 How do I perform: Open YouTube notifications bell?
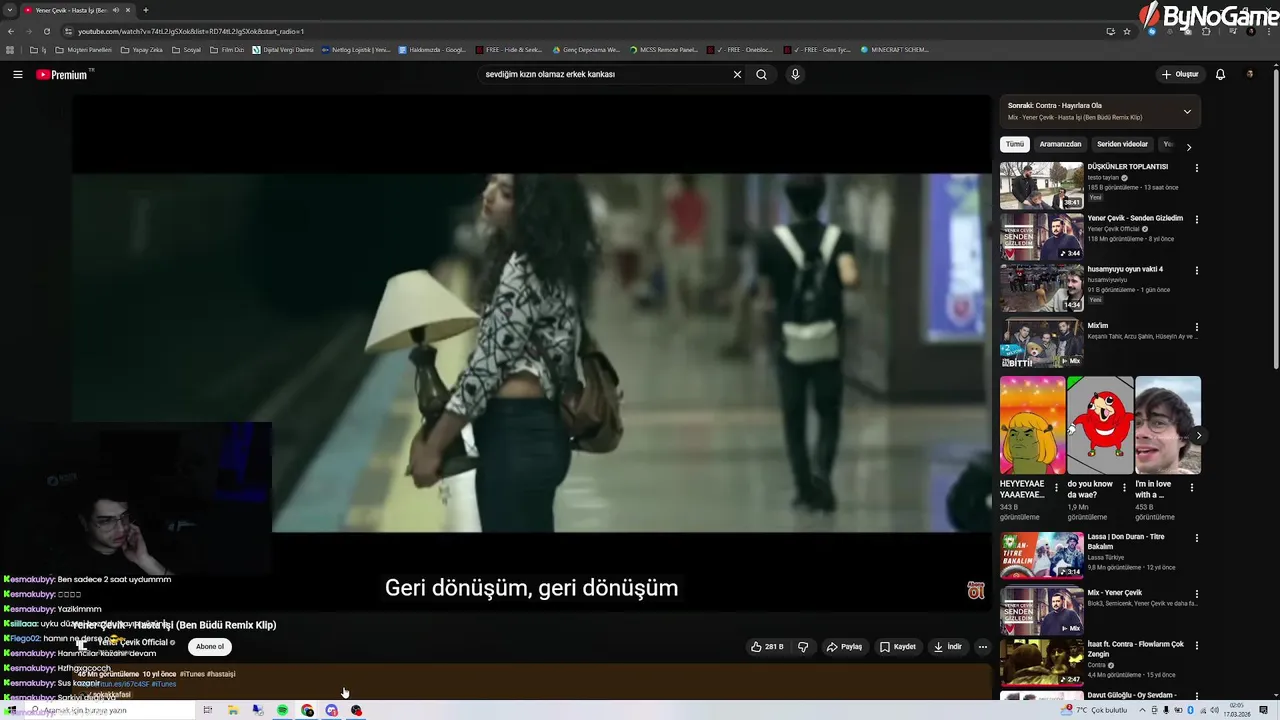[x=1220, y=74]
